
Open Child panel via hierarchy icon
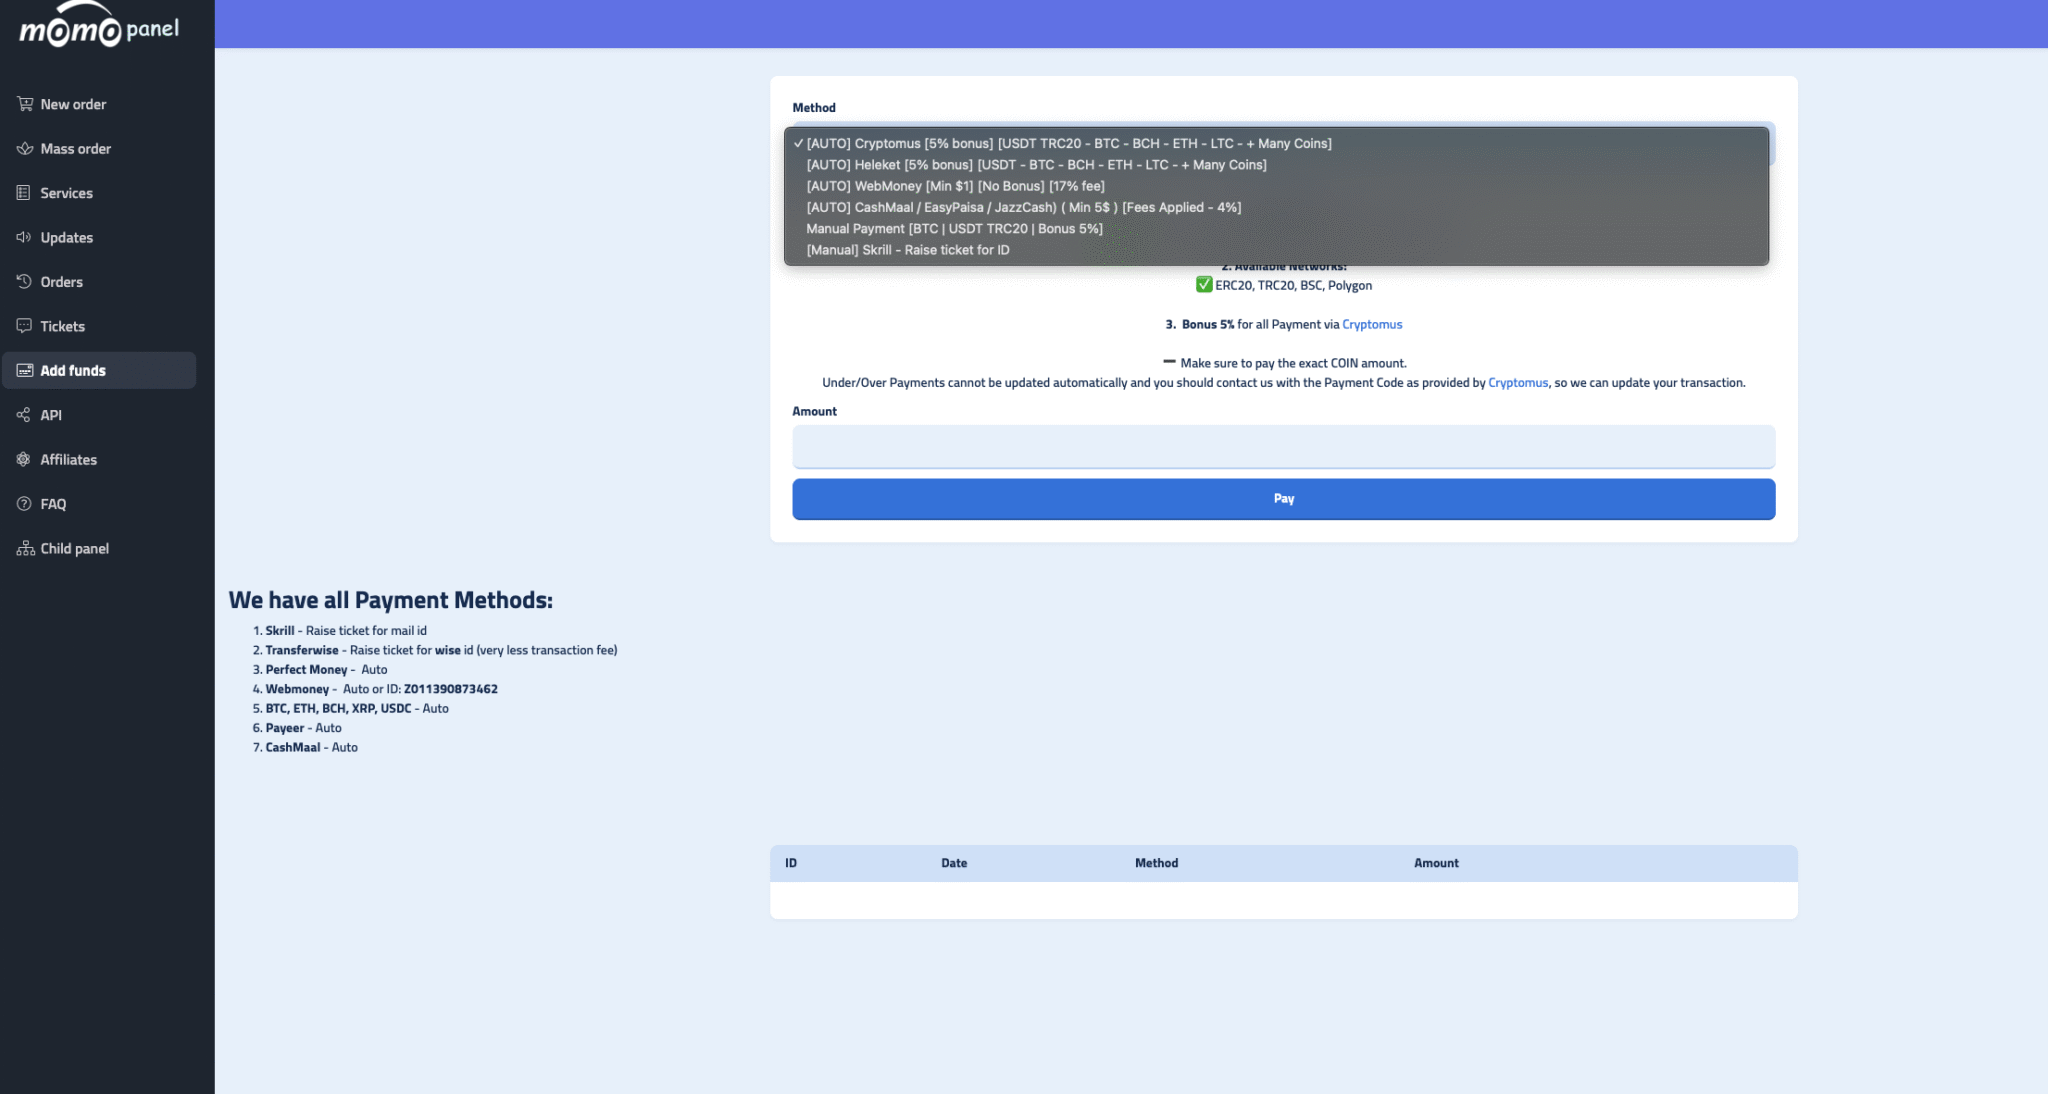pyautogui.click(x=25, y=549)
